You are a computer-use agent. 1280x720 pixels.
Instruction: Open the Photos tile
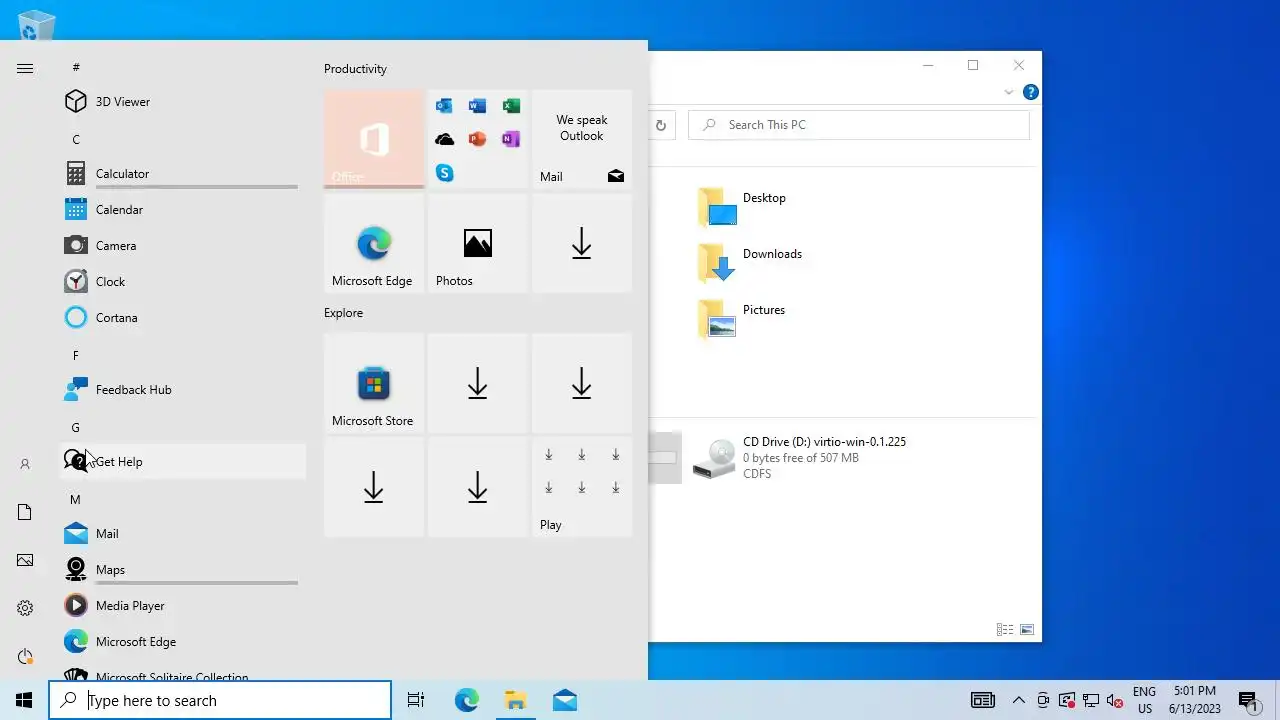click(x=478, y=243)
